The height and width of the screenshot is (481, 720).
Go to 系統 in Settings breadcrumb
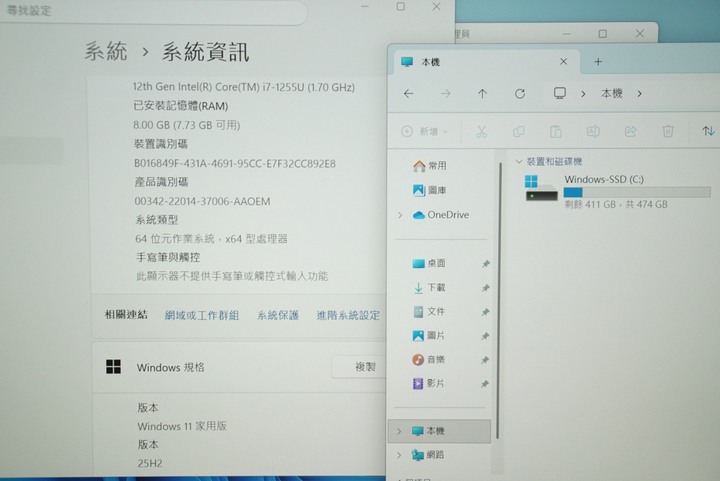[x=106, y=51]
